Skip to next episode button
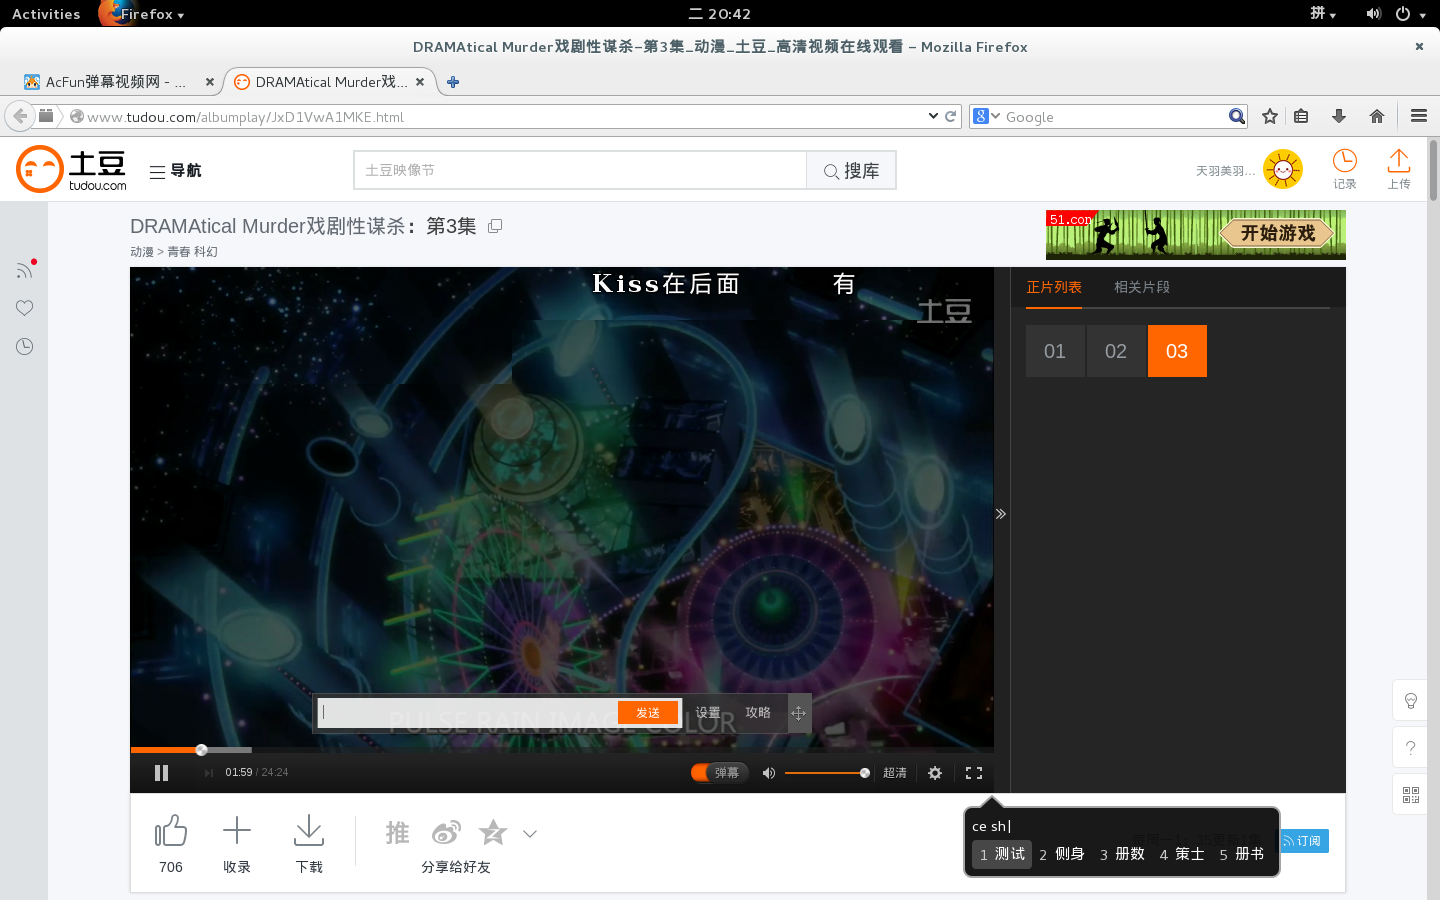Viewport: 1440px width, 900px height. (x=208, y=772)
